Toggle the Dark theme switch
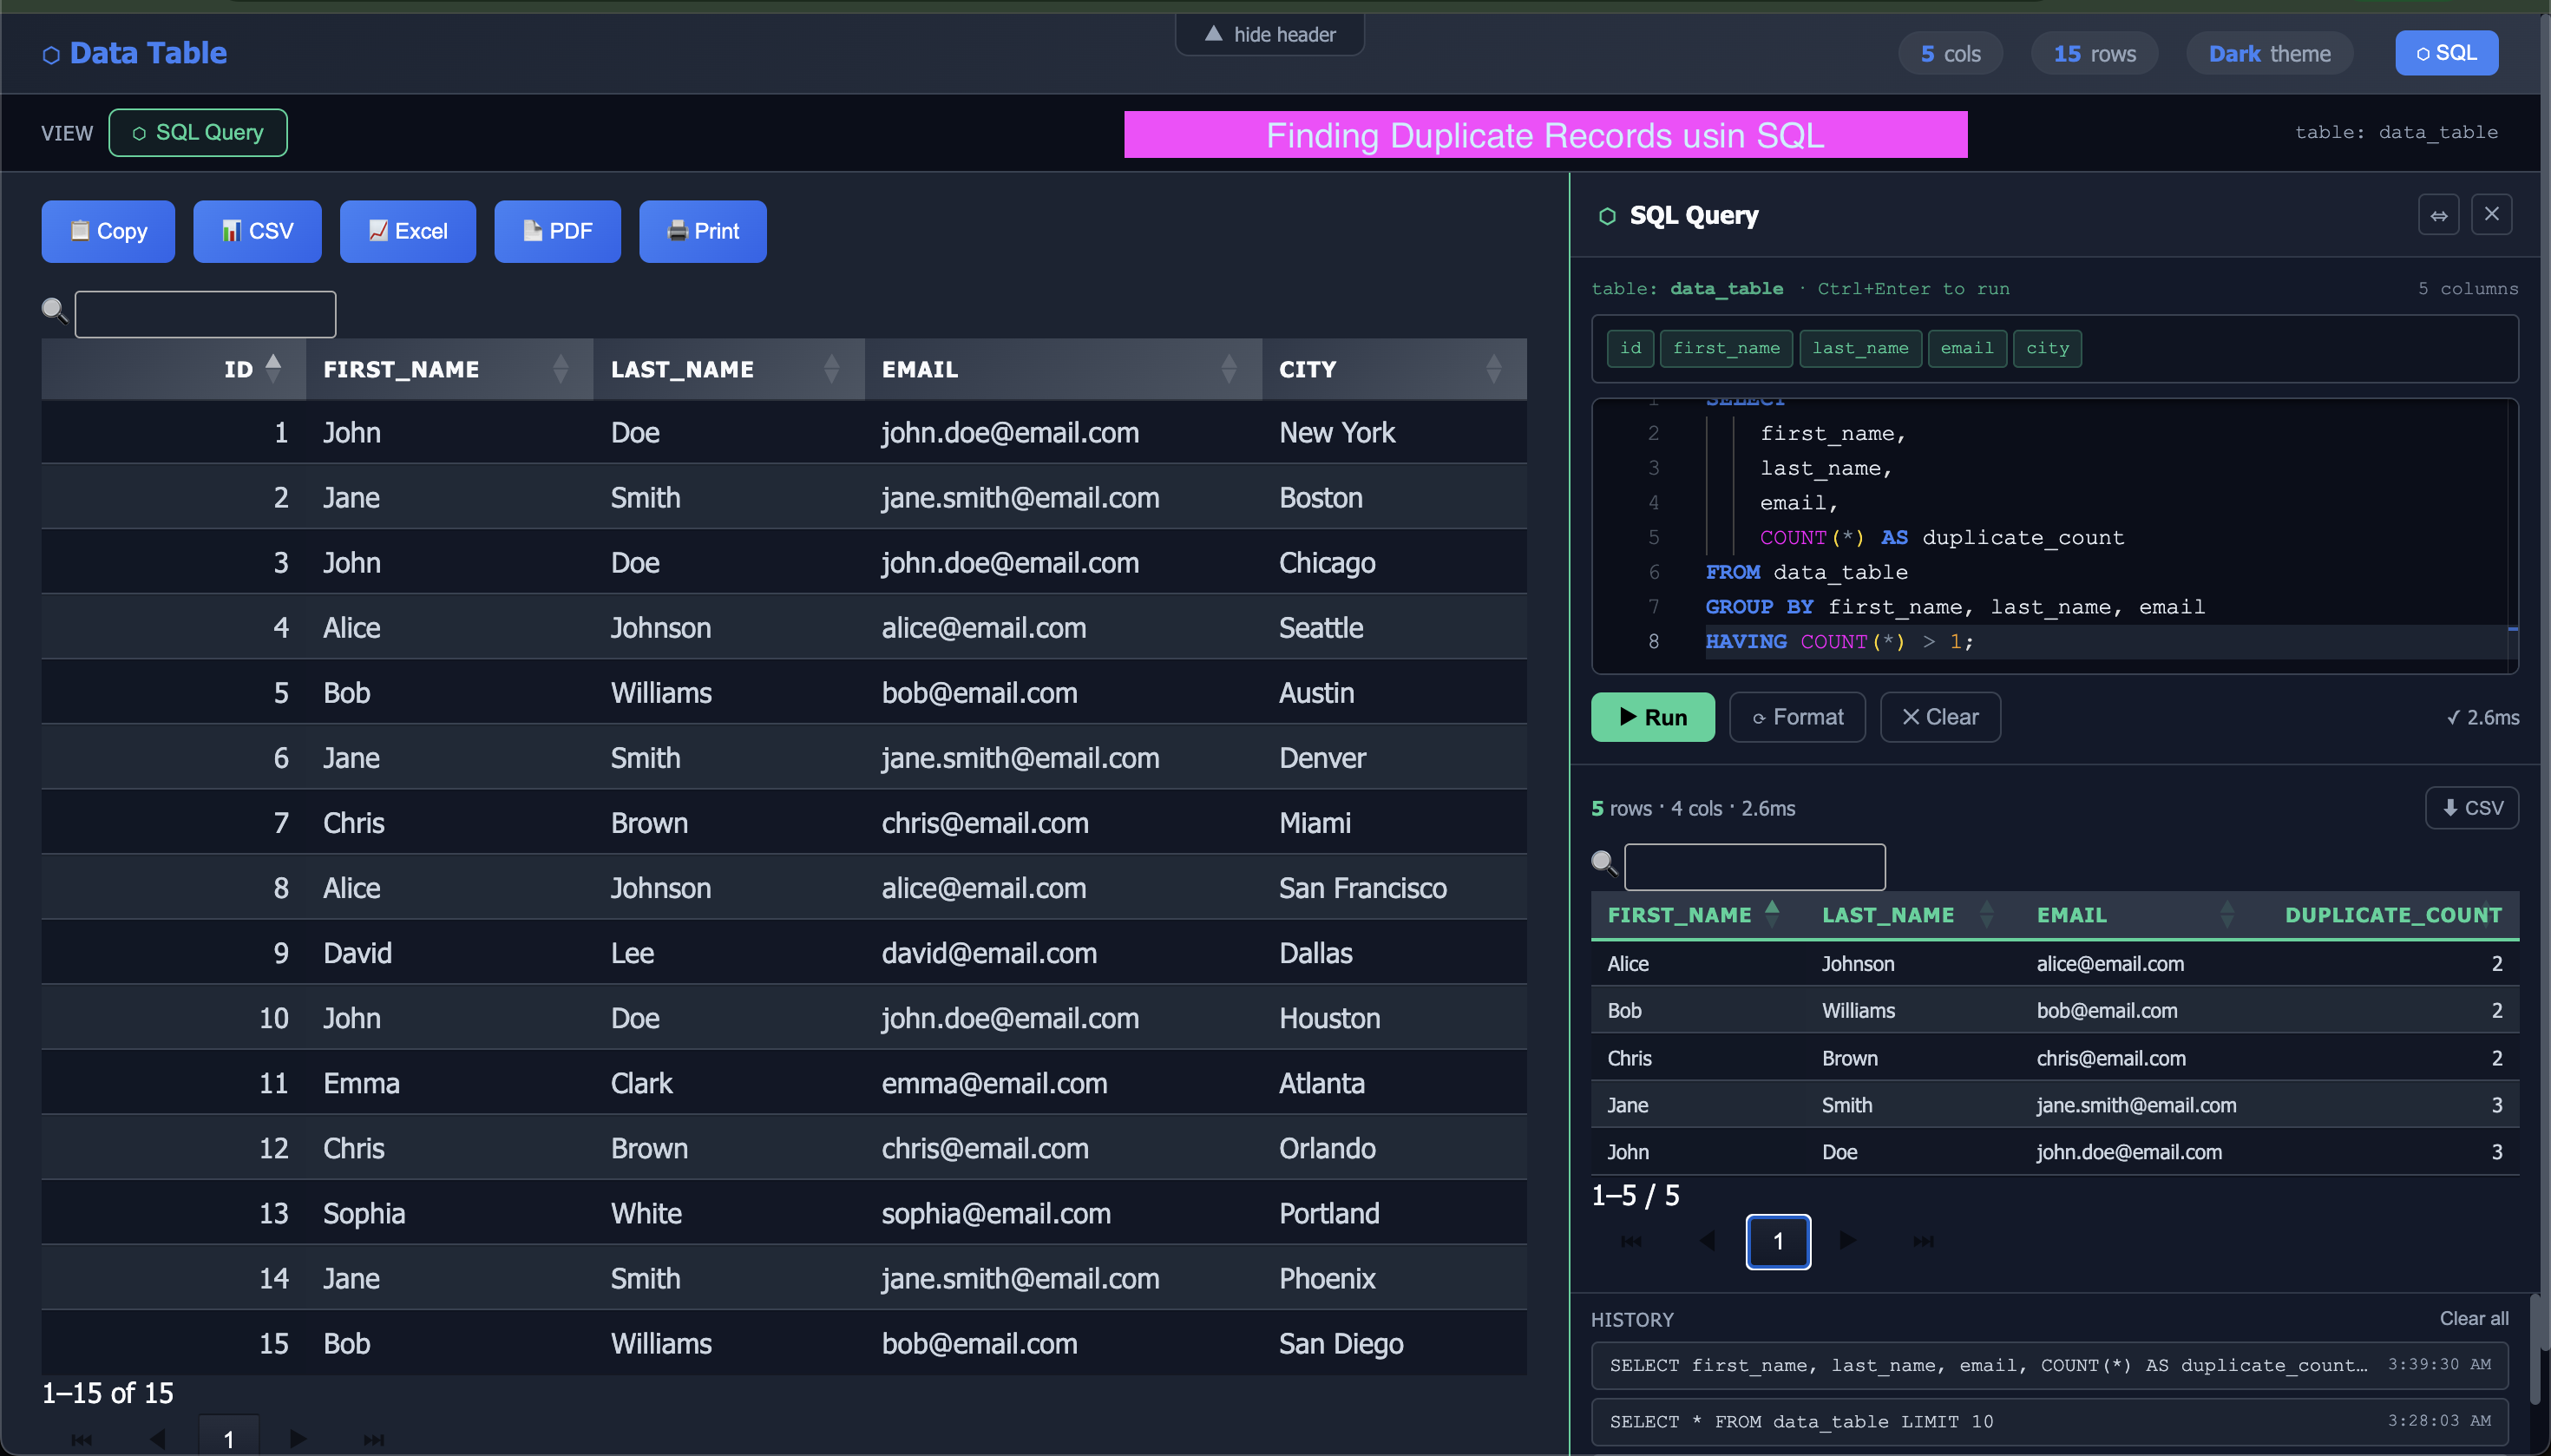 (2269, 54)
